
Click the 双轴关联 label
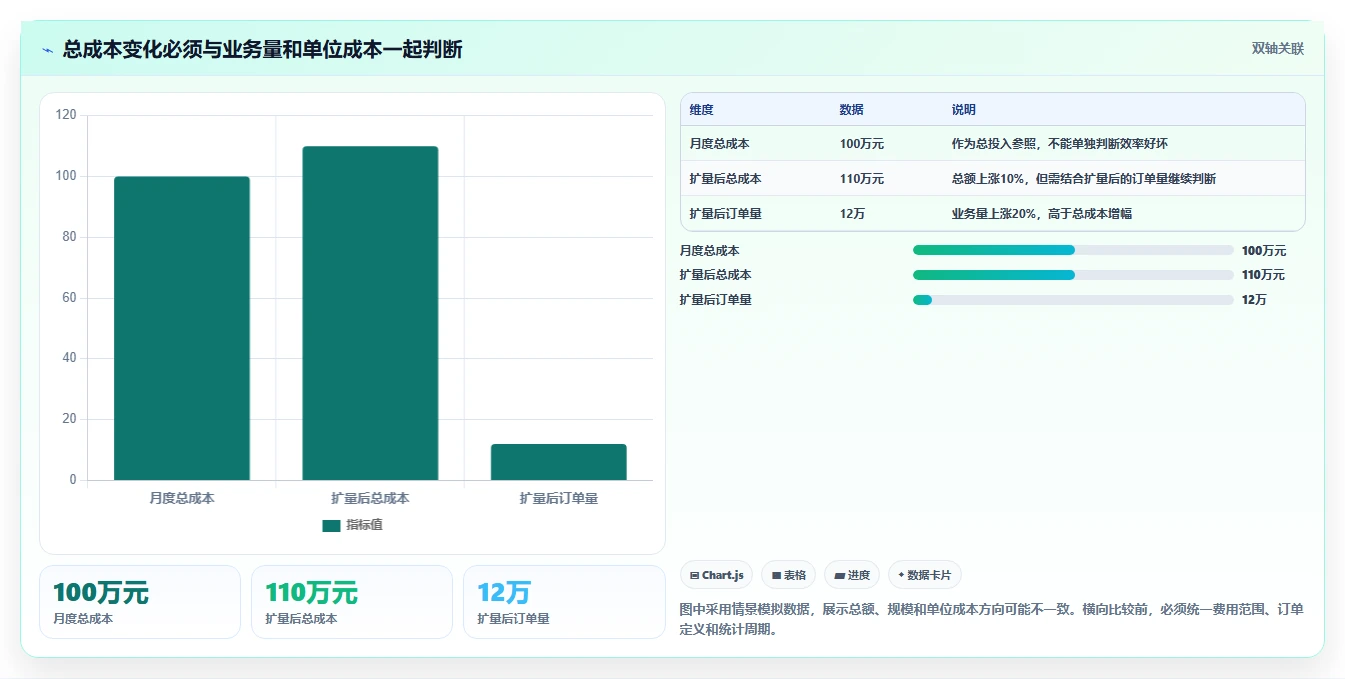click(x=1277, y=49)
